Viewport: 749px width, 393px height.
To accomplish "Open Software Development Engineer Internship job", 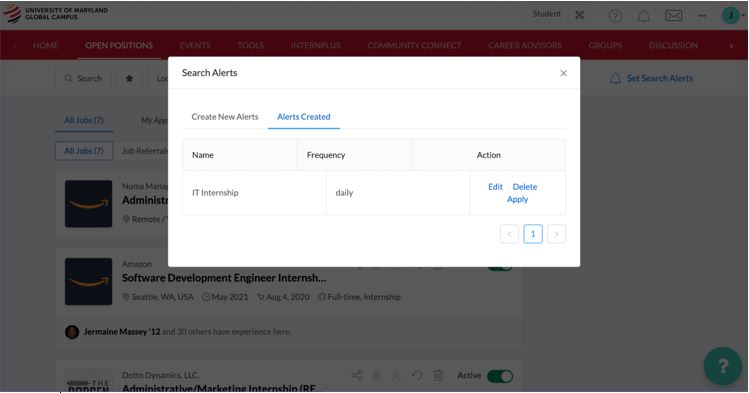I will point(224,278).
